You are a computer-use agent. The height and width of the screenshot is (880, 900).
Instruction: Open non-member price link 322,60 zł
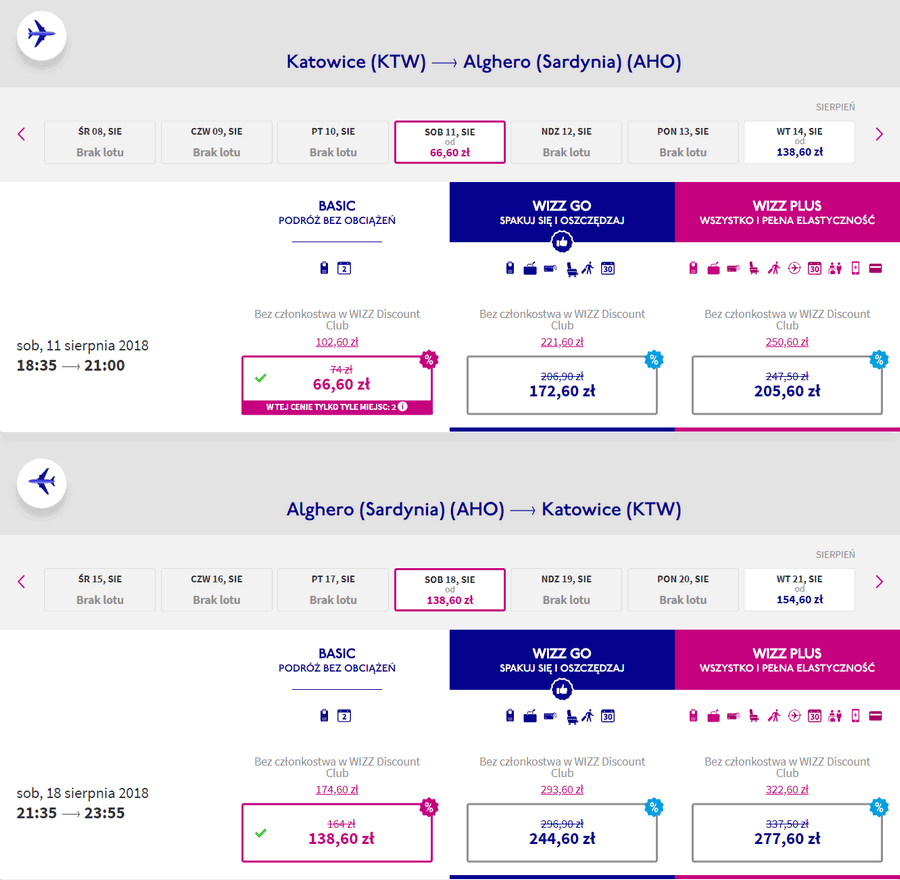point(787,790)
